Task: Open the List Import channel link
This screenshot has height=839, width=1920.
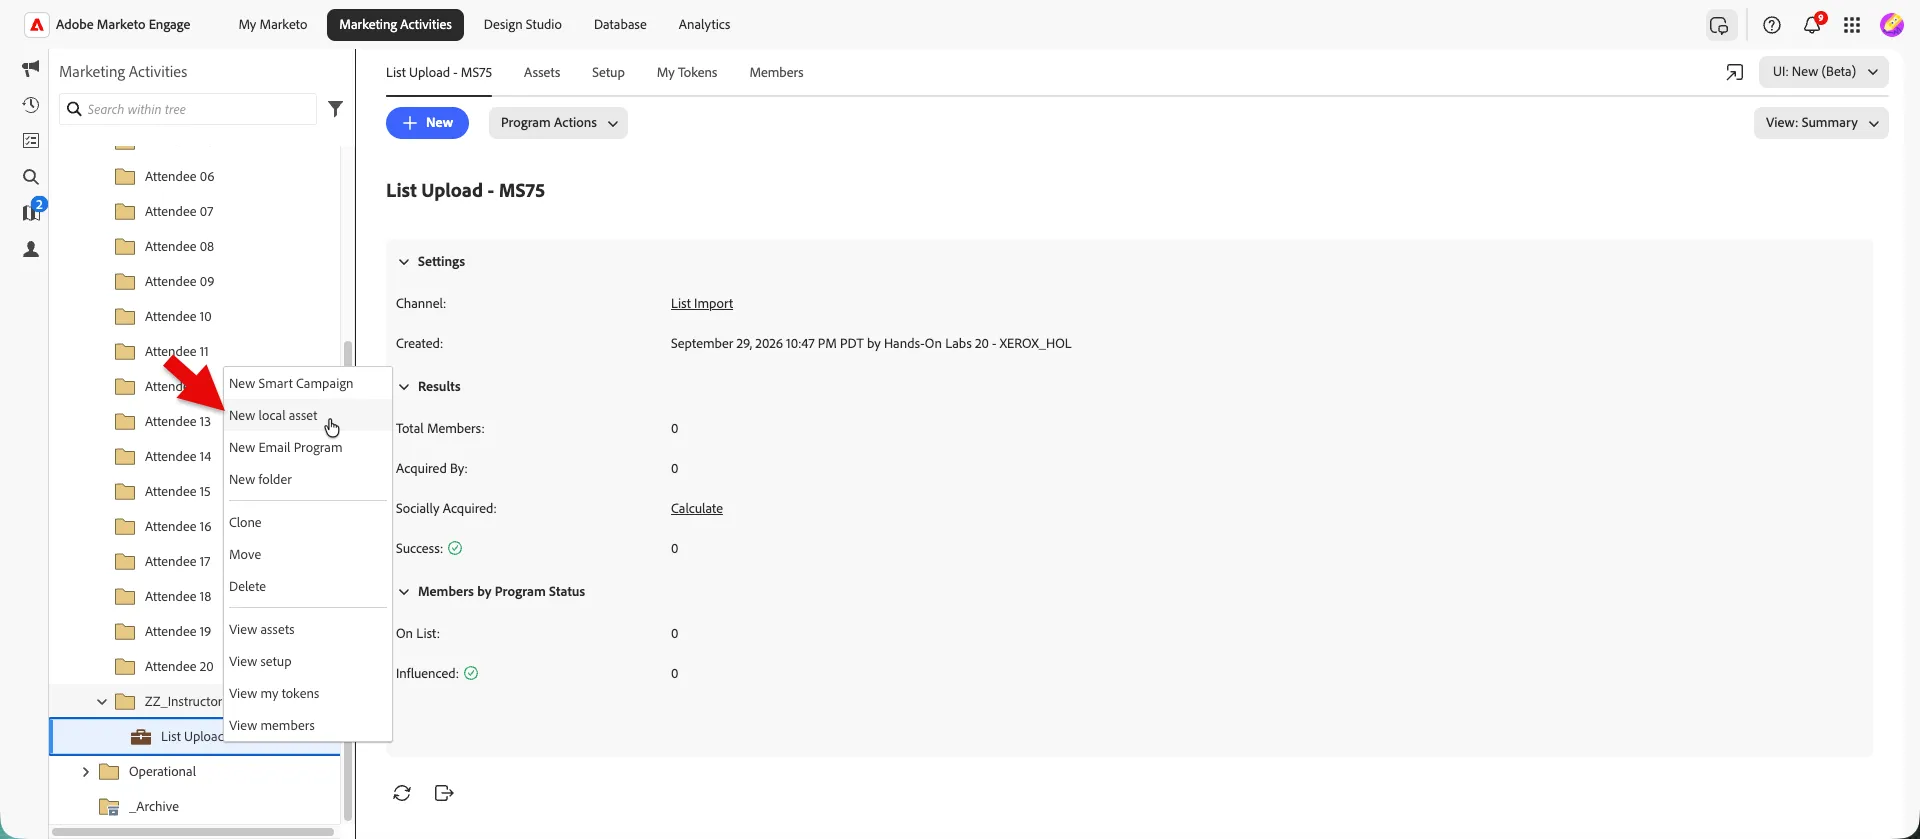Action: [x=702, y=304]
